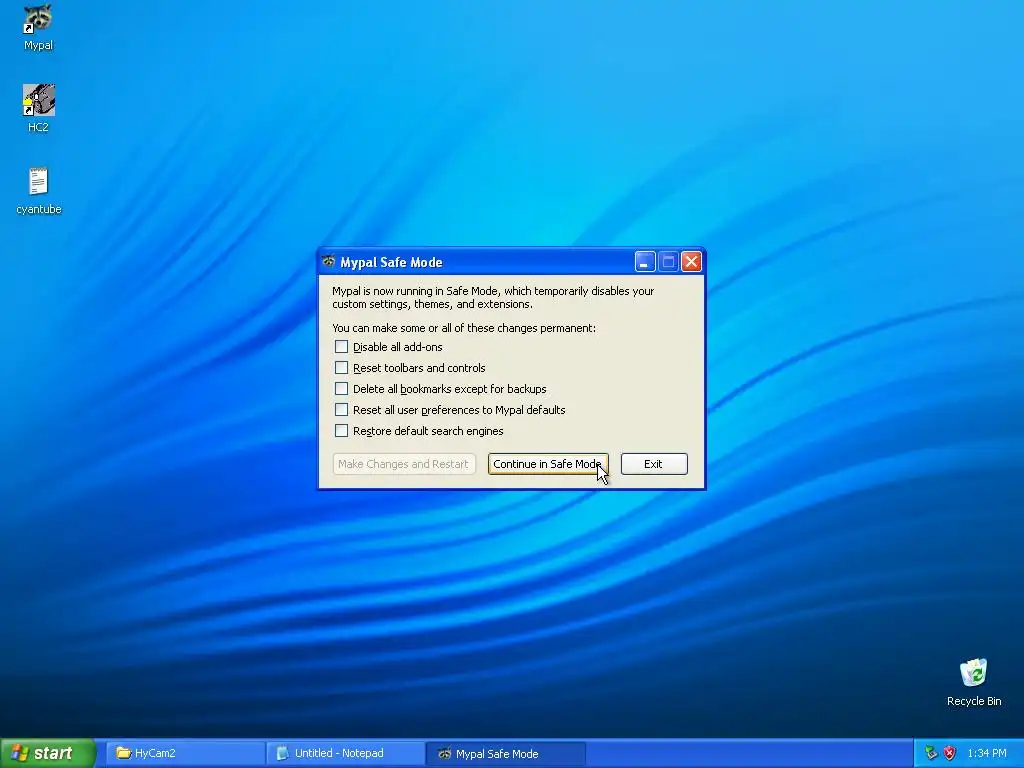Click the red shield security tray icon
Image resolution: width=1024 pixels, height=768 pixels.
[950, 753]
